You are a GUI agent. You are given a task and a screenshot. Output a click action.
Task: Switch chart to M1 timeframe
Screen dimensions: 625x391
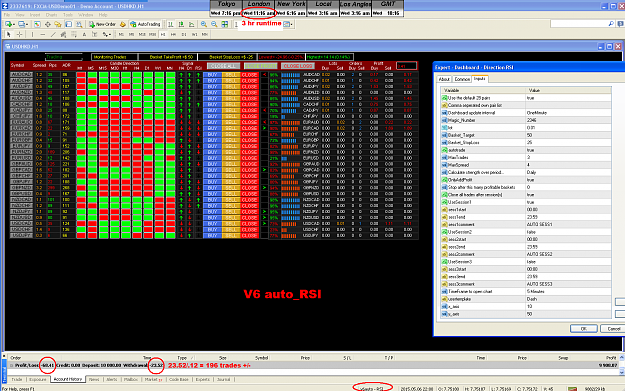click(x=121, y=35)
